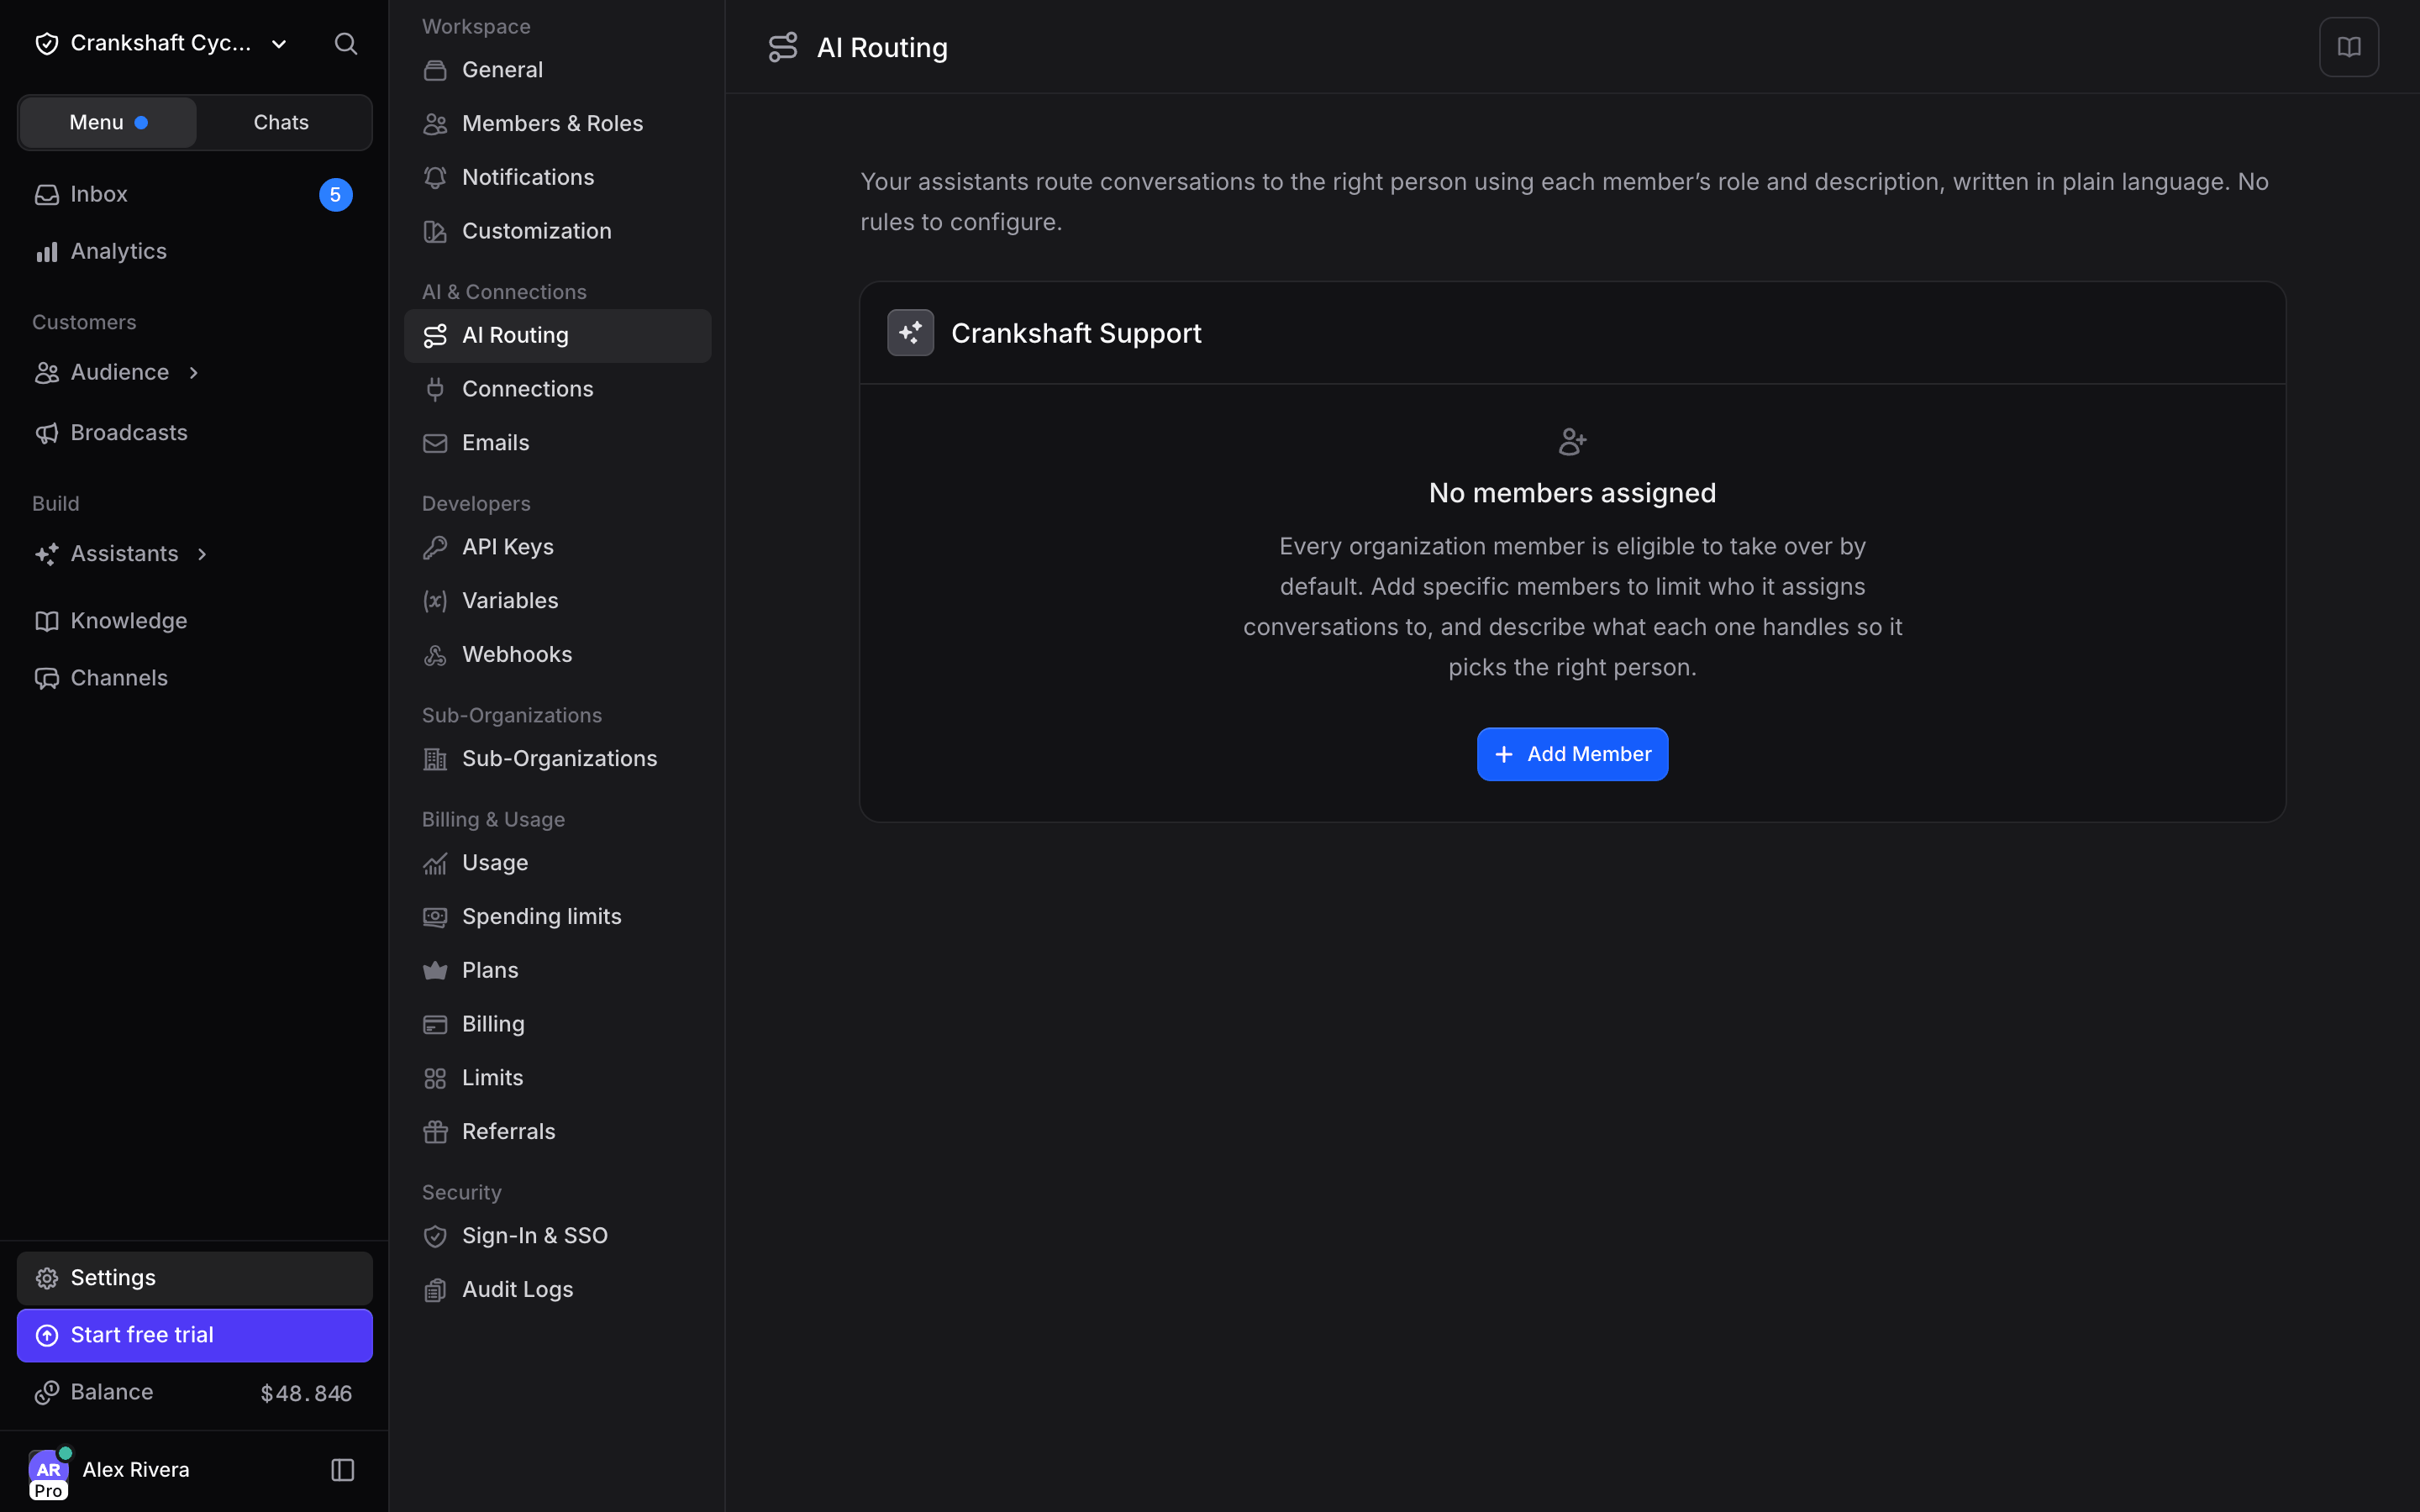Open the Crankshaft Cycles workspace dropdown

pos(160,44)
